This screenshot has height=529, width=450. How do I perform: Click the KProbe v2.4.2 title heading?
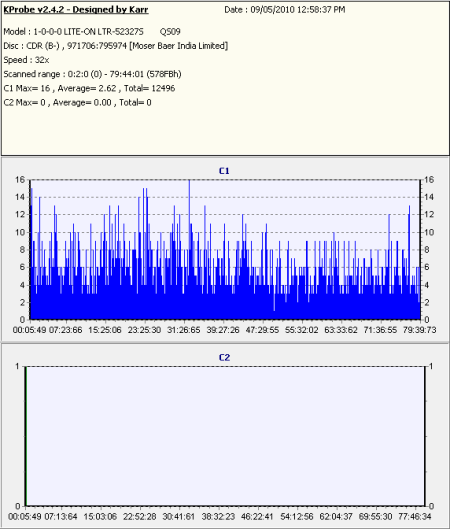pos(76,9)
